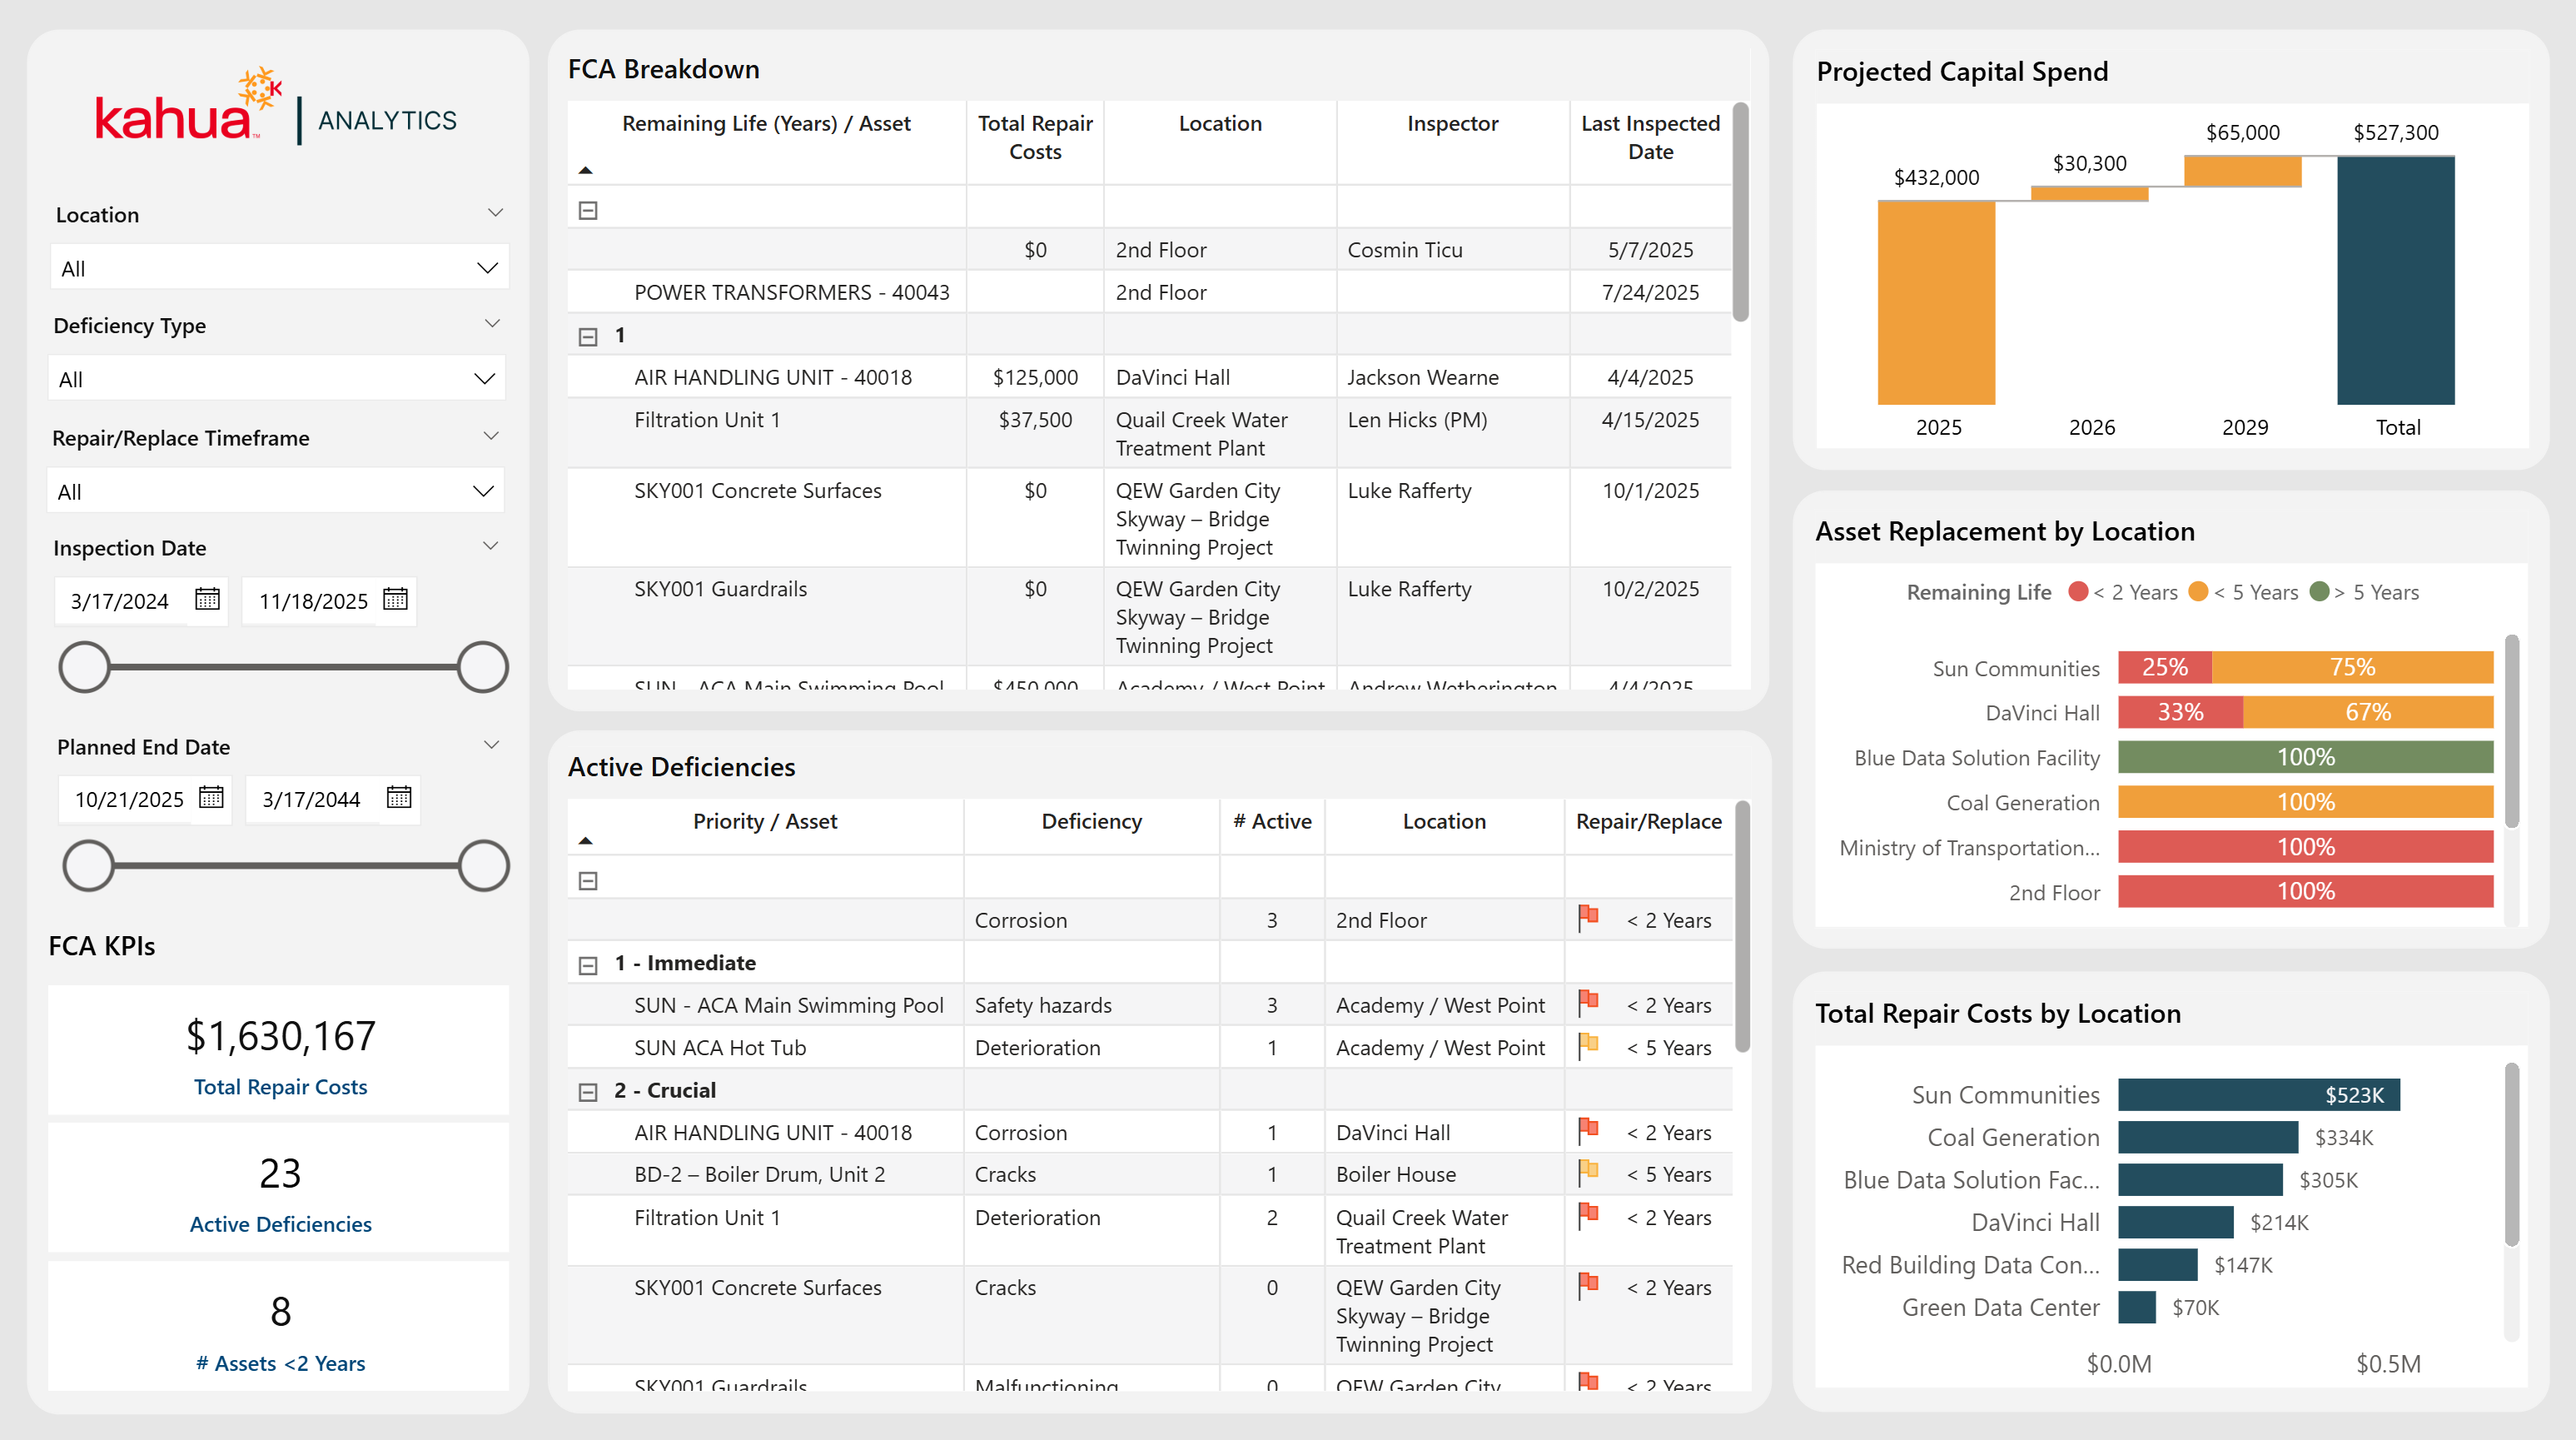Viewport: 2576px width, 1440px height.
Task: Sort Active Deficiencies by # Active column
Action: tap(1271, 821)
